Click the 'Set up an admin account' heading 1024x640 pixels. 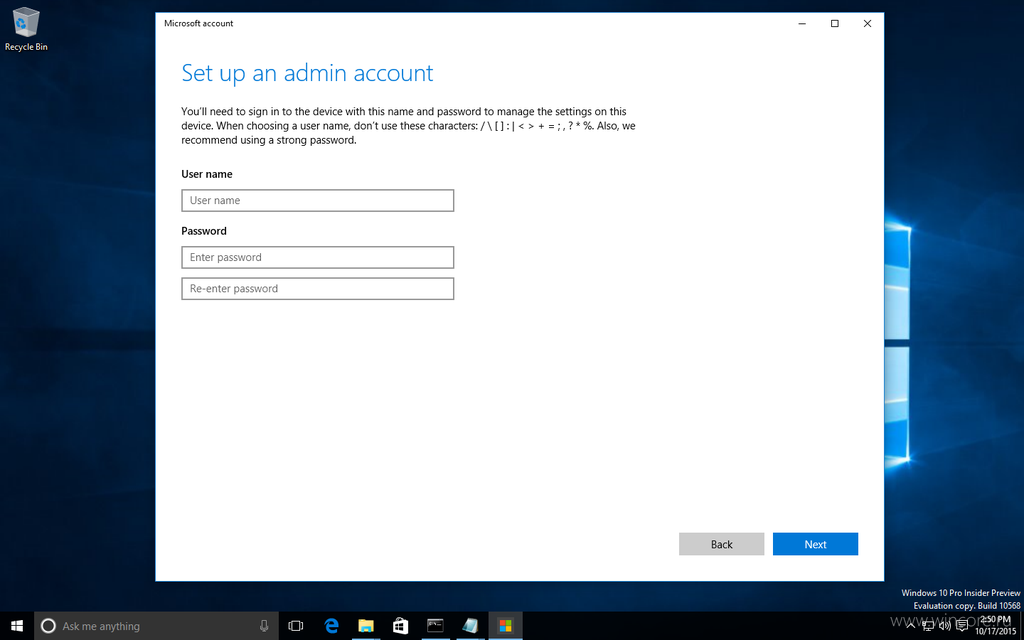308,73
